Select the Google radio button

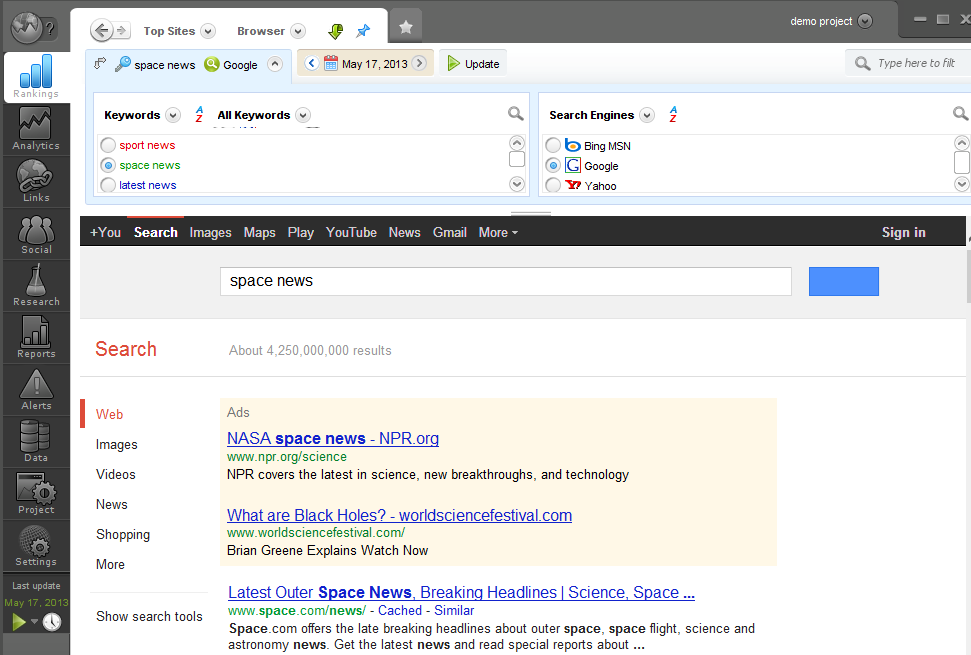click(553, 165)
